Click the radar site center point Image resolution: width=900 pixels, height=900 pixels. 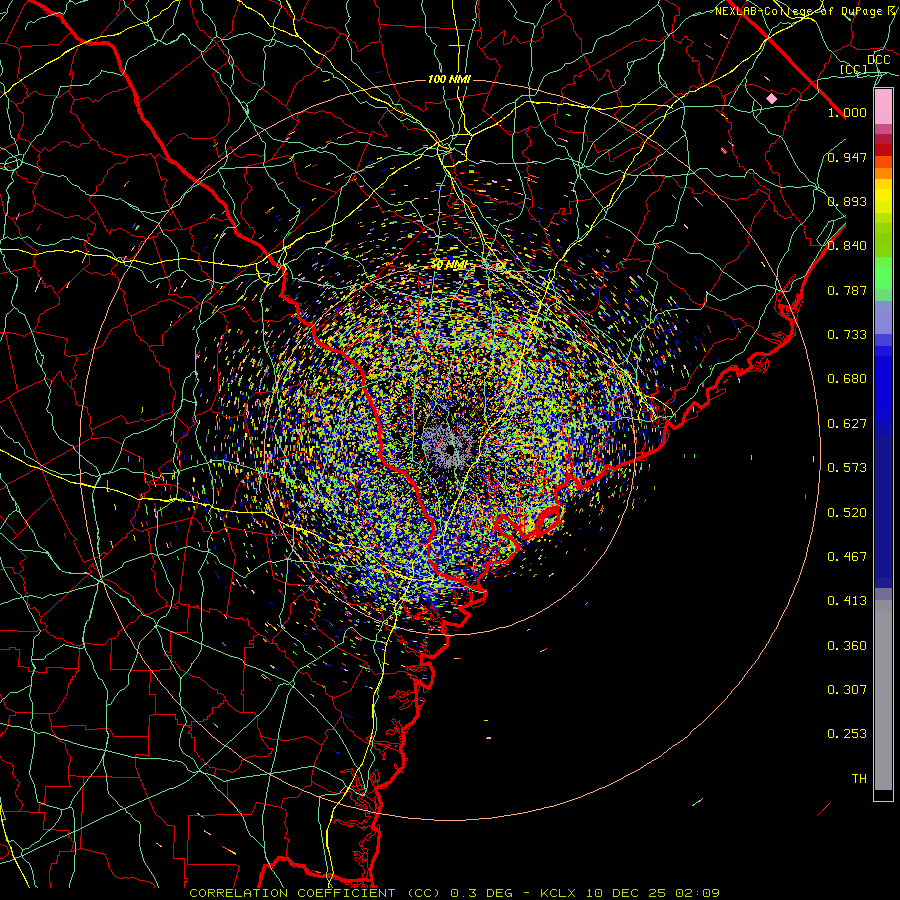coord(451,449)
